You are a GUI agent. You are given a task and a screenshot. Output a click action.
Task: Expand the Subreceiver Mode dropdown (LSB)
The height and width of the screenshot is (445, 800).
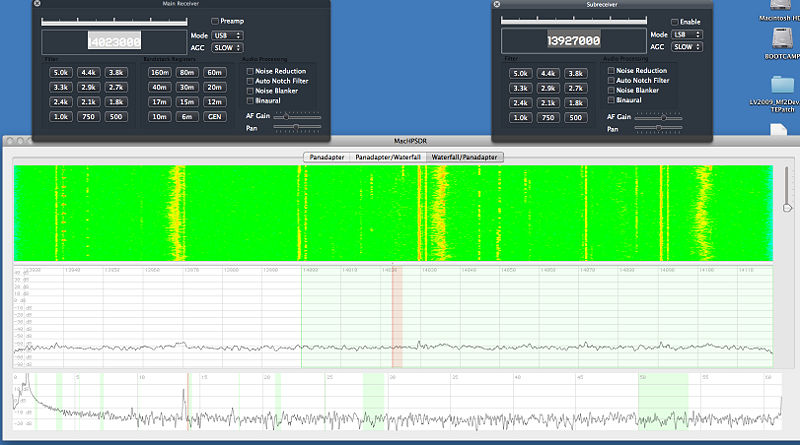click(686, 35)
